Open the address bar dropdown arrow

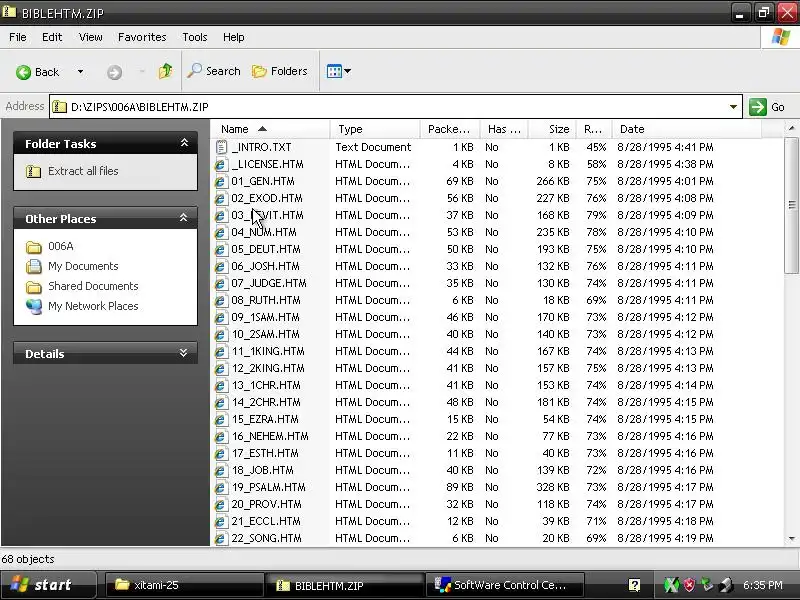tap(733, 107)
